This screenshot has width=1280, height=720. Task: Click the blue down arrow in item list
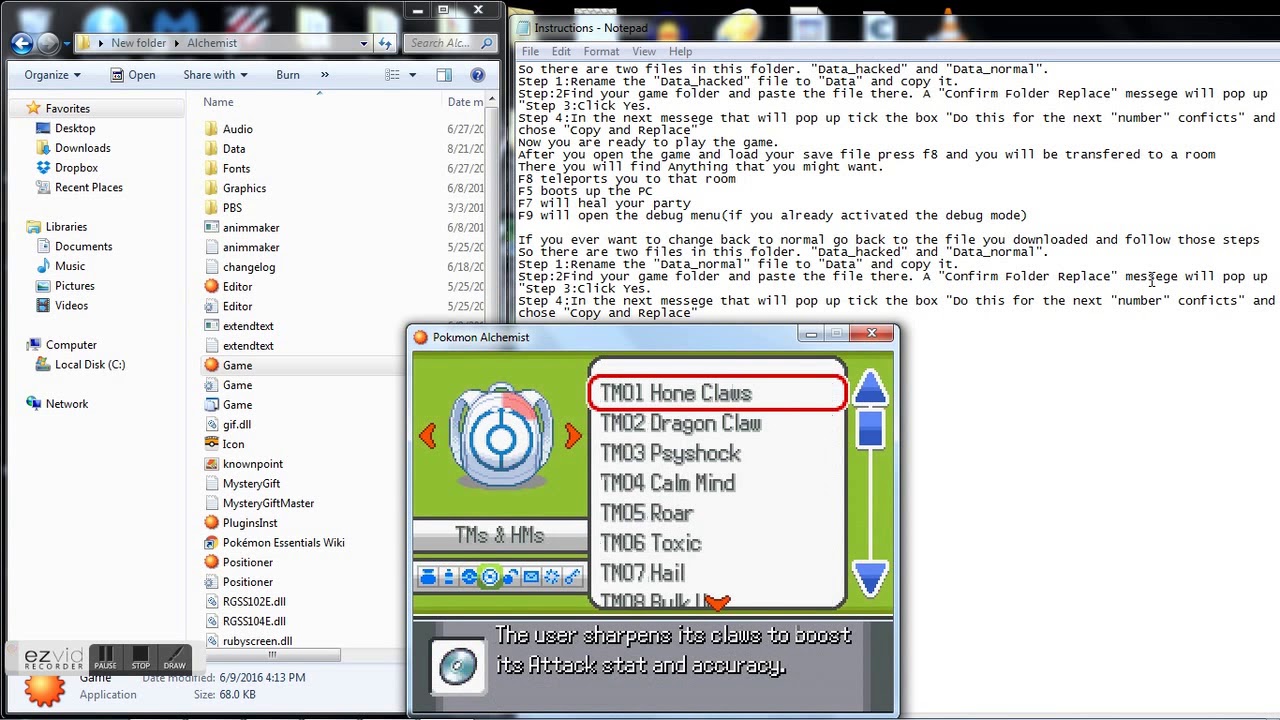(x=870, y=578)
